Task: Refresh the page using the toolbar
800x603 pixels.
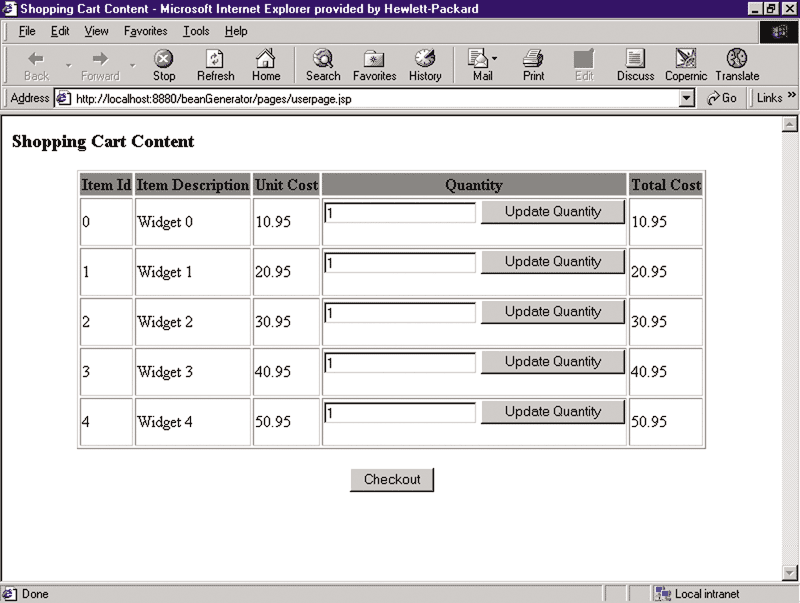Action: coord(215,65)
